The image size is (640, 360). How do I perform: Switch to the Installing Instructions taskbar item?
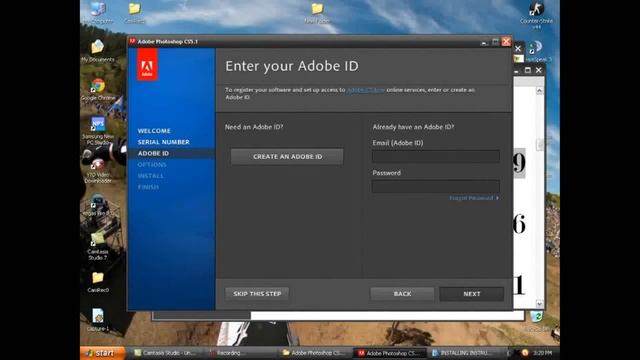463,353
